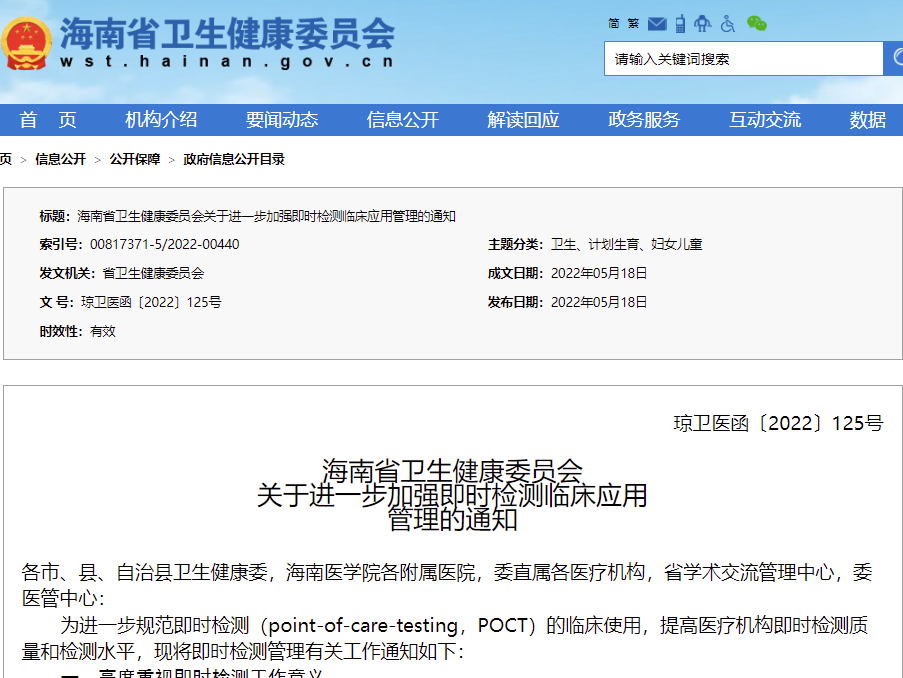The image size is (903, 678).
Task: Click the WeChat icon
Action: coord(757,23)
